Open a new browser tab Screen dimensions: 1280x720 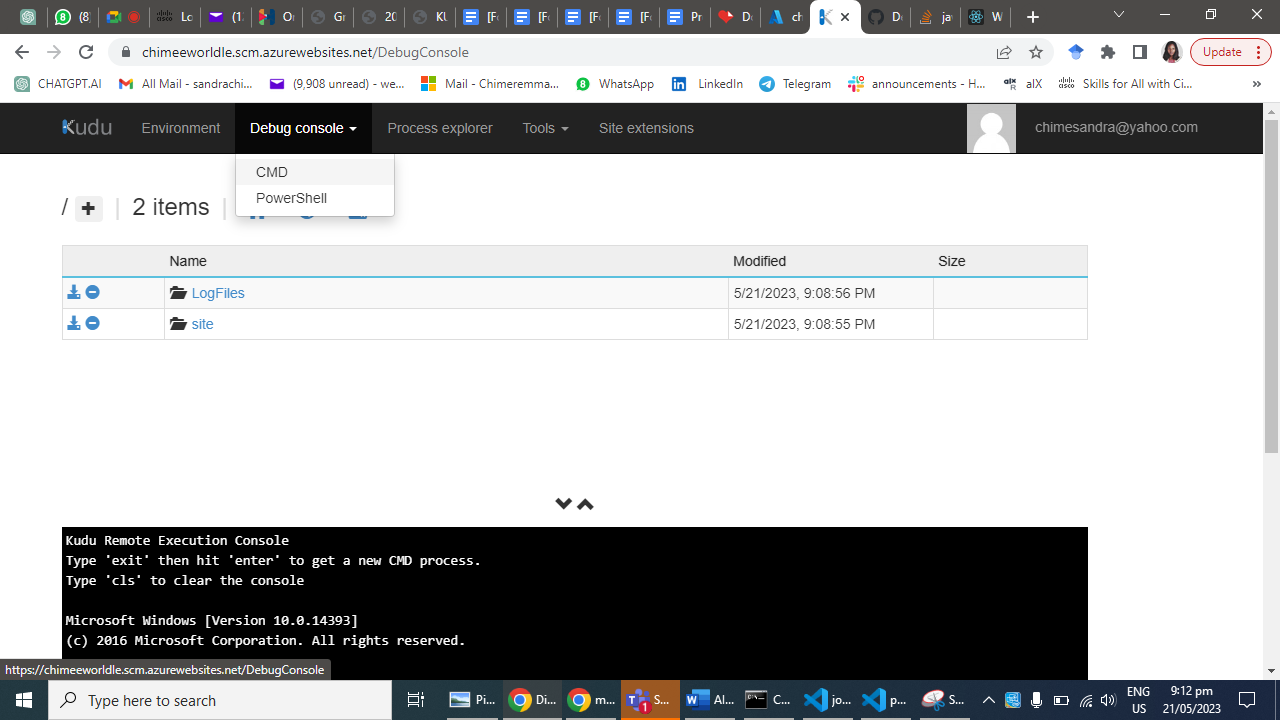(x=1033, y=17)
